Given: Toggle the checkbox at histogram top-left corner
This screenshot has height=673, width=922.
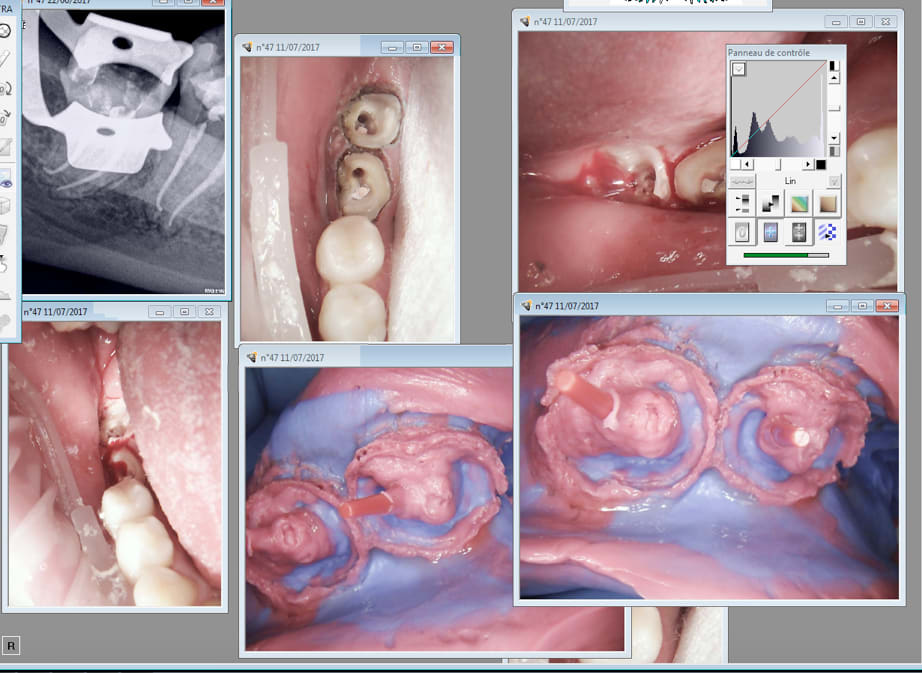Looking at the screenshot, I should (739, 69).
